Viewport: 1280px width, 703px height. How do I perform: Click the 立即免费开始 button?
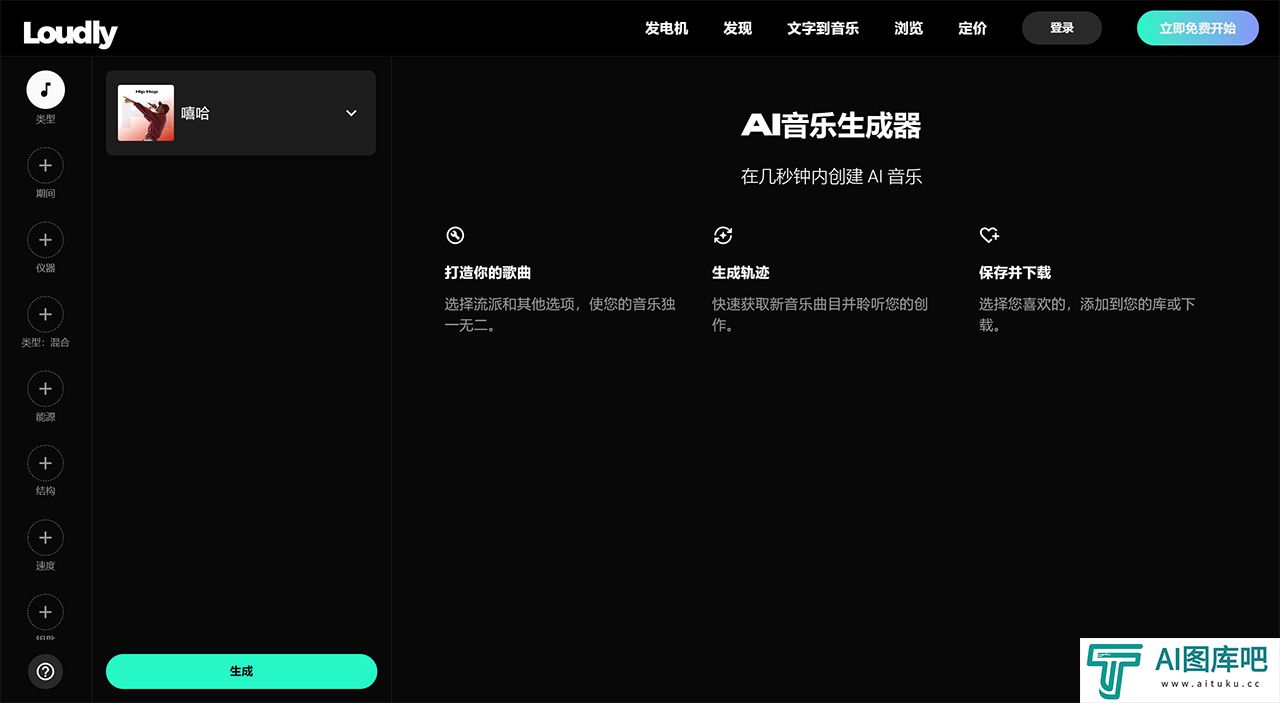(x=1197, y=28)
